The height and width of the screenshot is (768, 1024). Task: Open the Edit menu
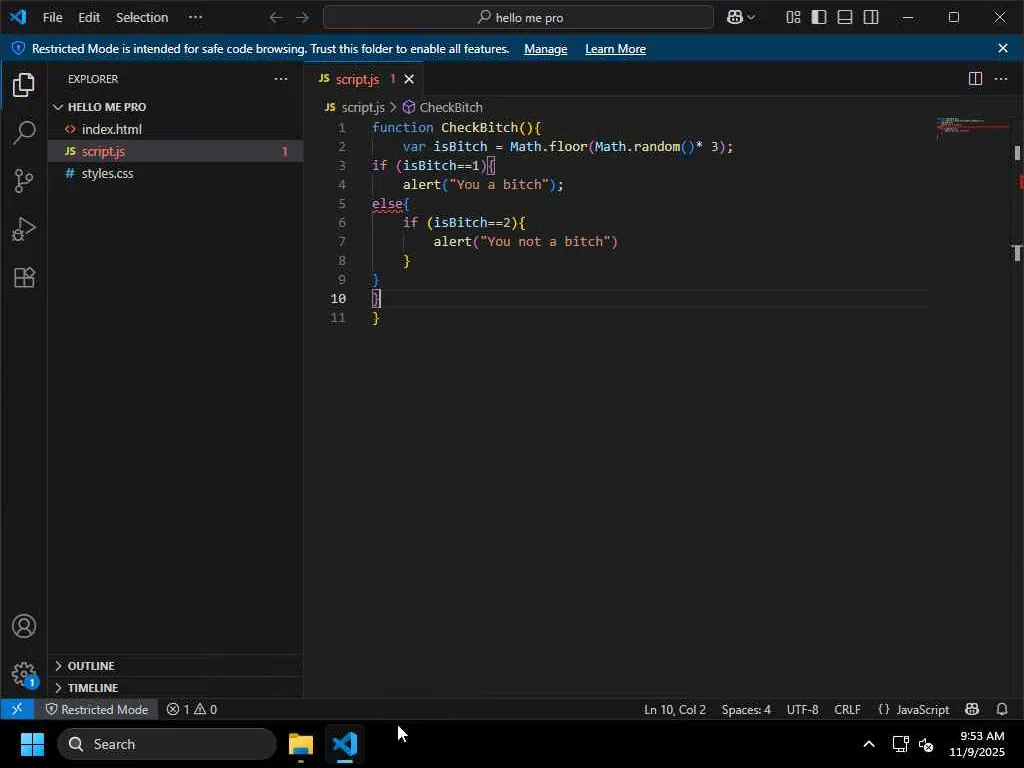click(89, 17)
